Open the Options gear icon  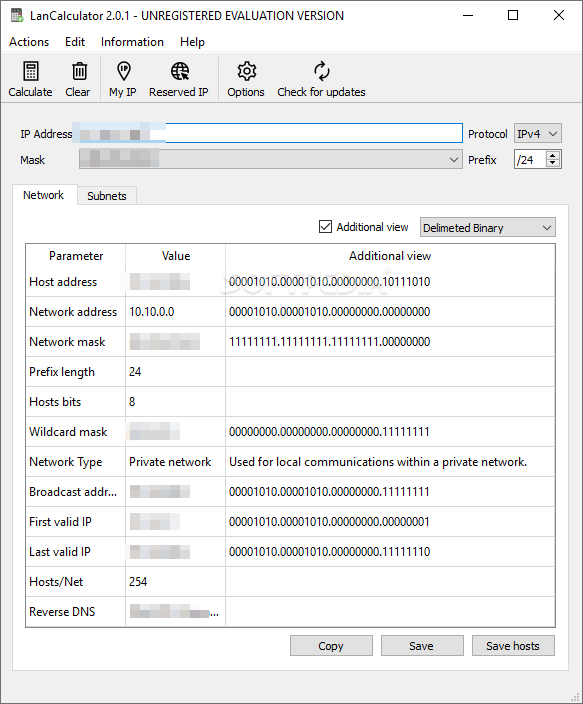[x=247, y=71]
